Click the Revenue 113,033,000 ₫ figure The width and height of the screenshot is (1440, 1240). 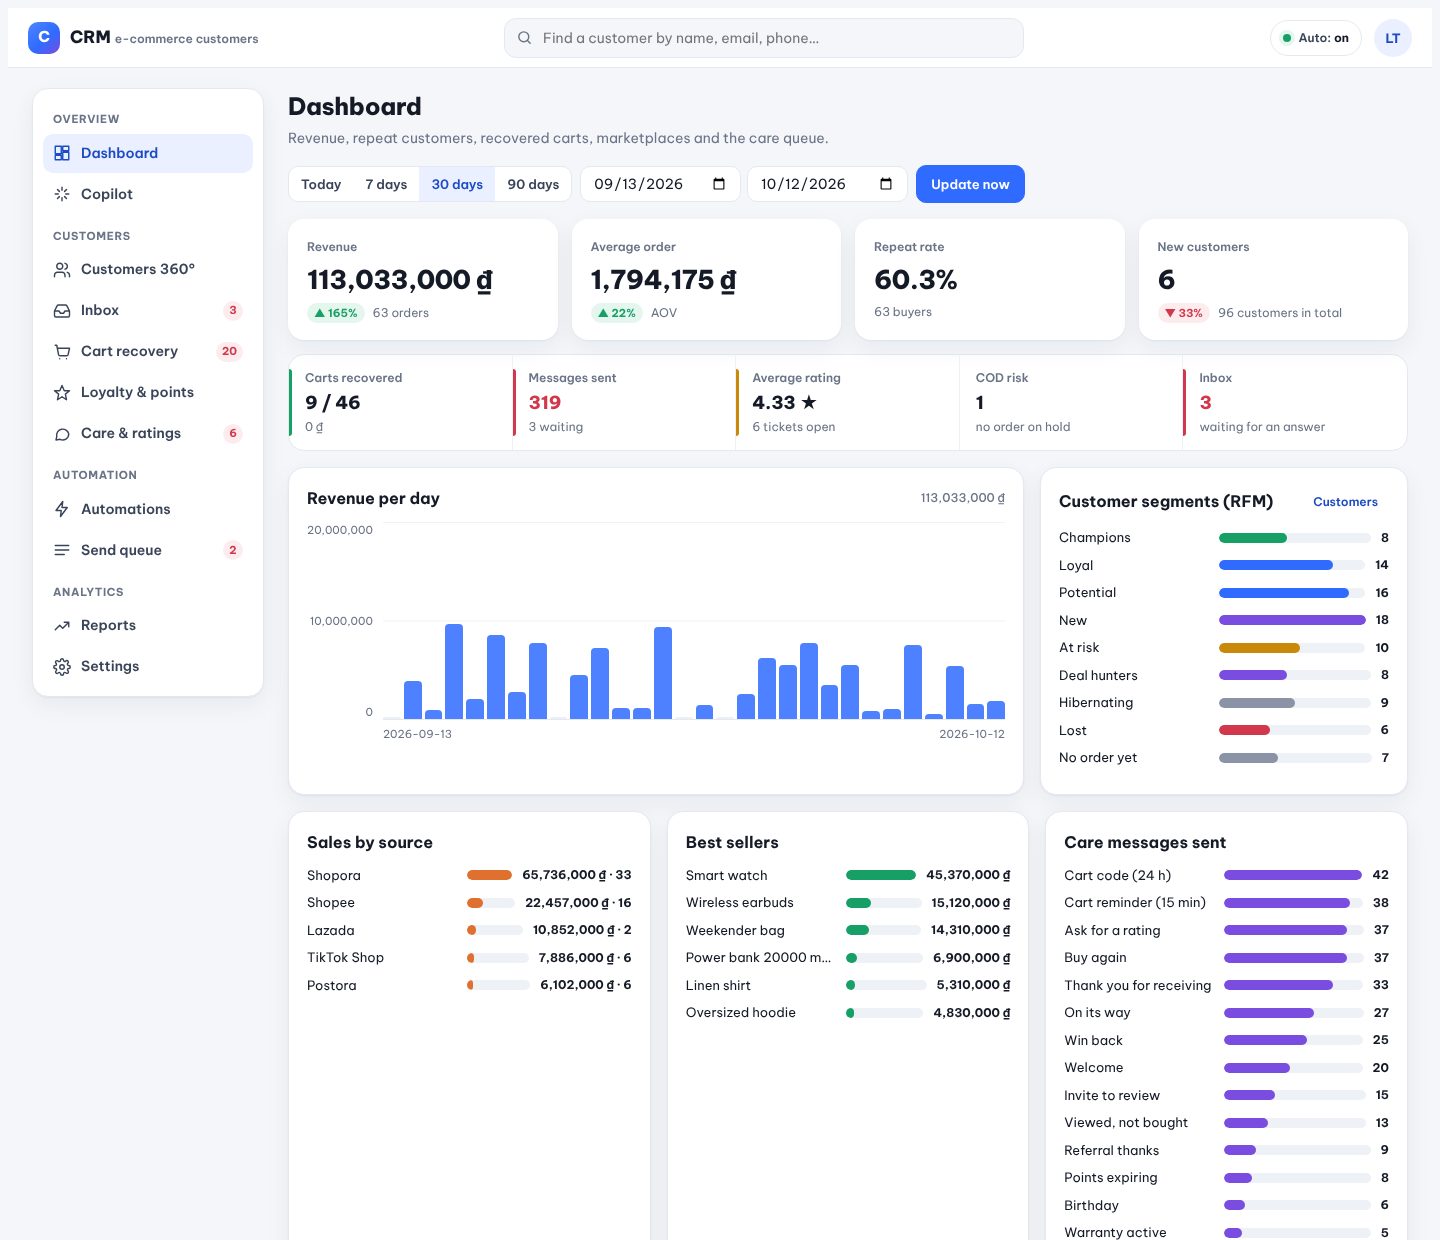[399, 280]
